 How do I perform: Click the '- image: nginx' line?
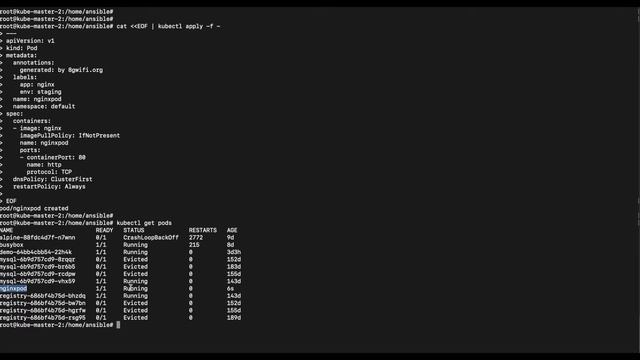pyautogui.click(x=37, y=128)
